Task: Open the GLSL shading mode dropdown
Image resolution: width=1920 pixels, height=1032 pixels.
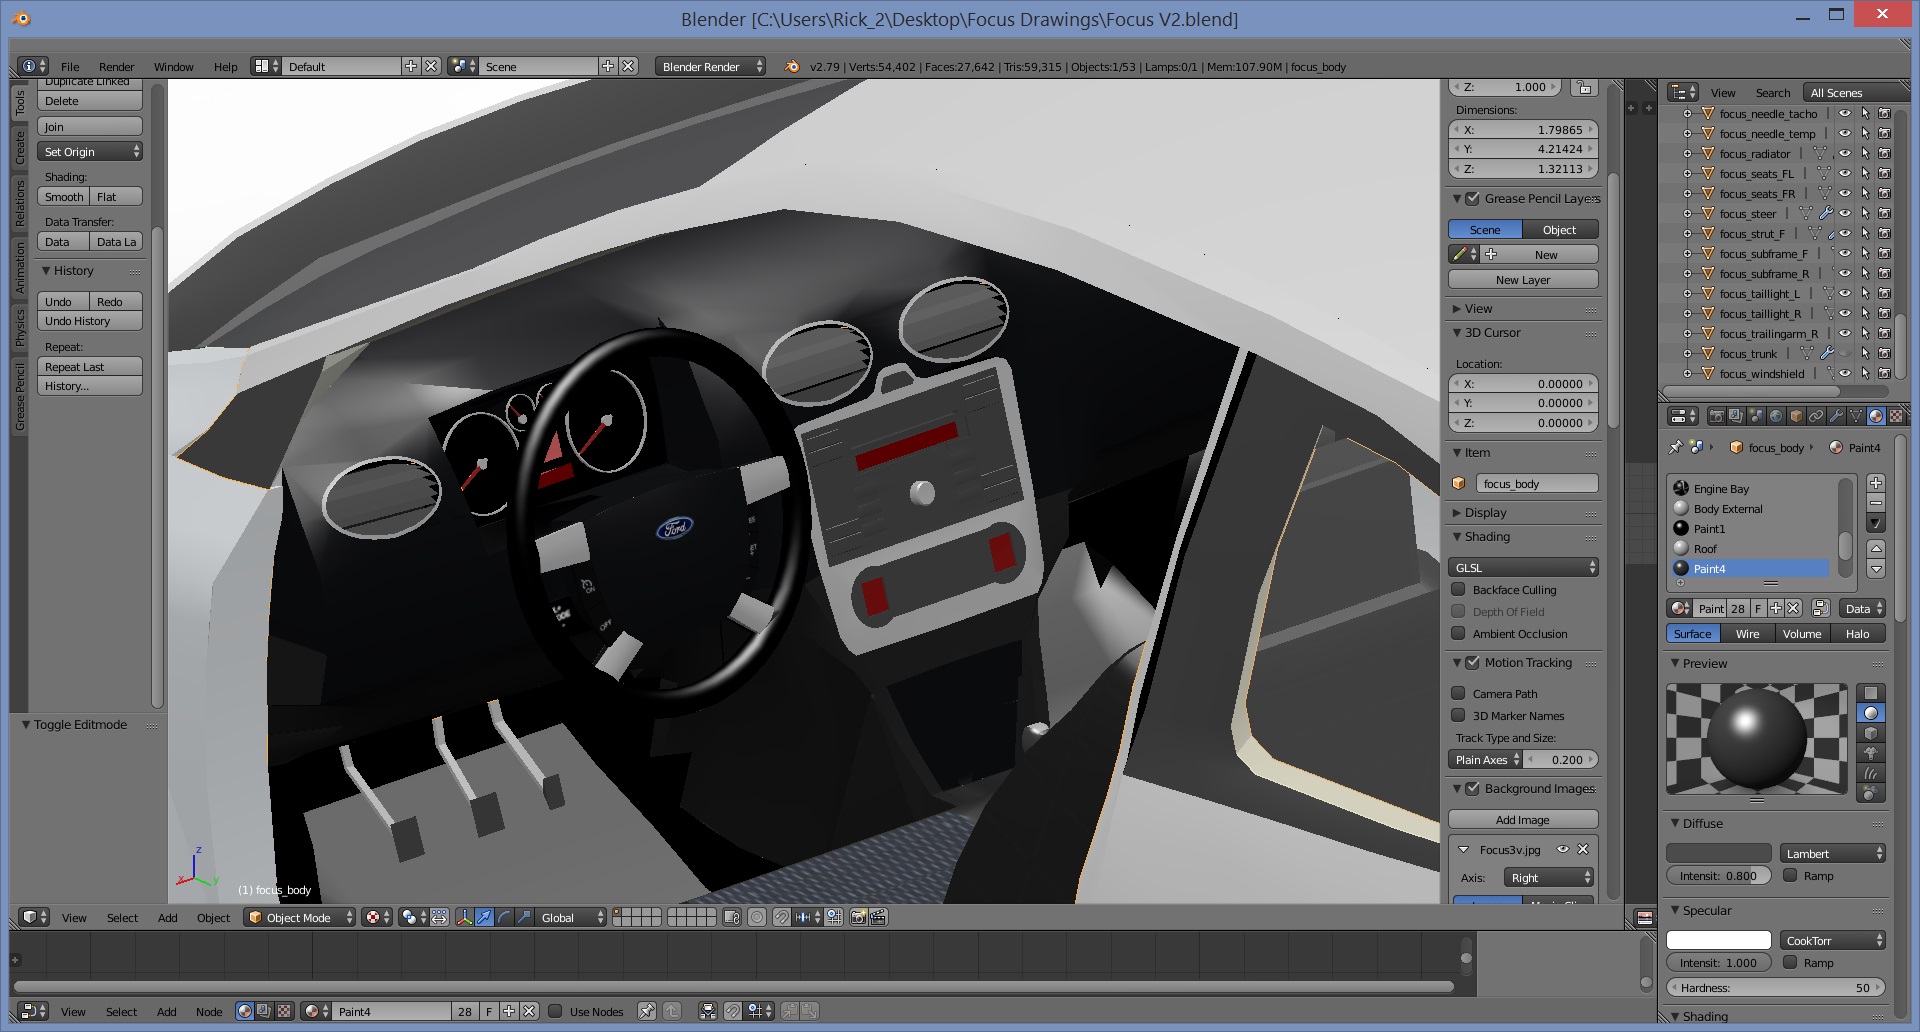Action: 1523,567
